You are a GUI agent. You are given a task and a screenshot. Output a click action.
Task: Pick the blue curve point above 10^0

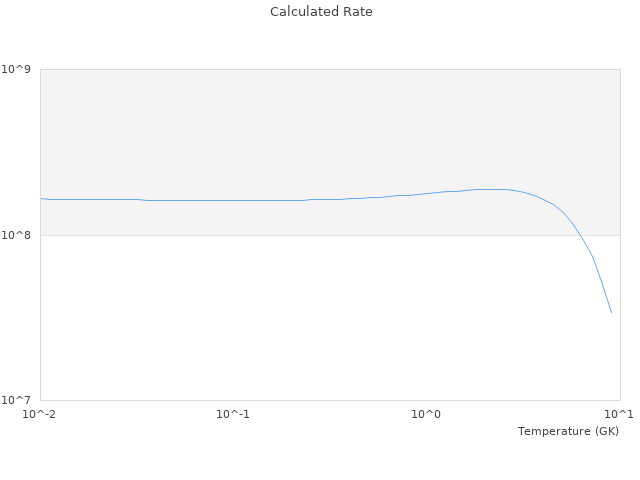(427, 193)
